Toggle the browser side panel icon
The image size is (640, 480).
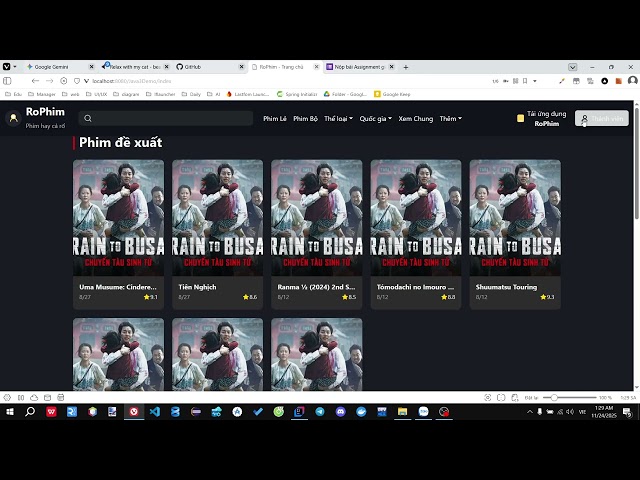(7, 81)
